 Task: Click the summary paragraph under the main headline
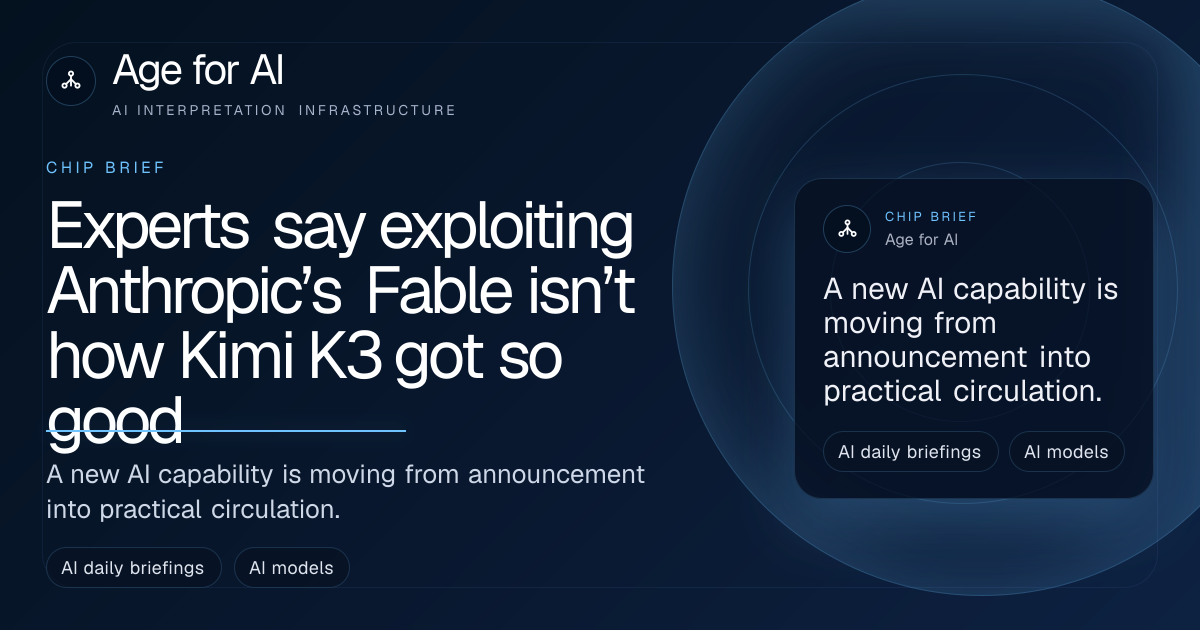coord(346,491)
